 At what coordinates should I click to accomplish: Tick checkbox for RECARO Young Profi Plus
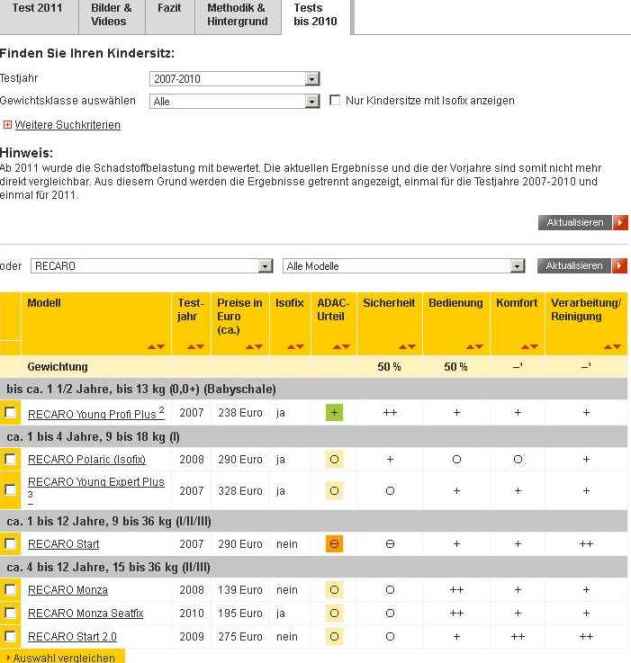pyautogui.click(x=12, y=412)
